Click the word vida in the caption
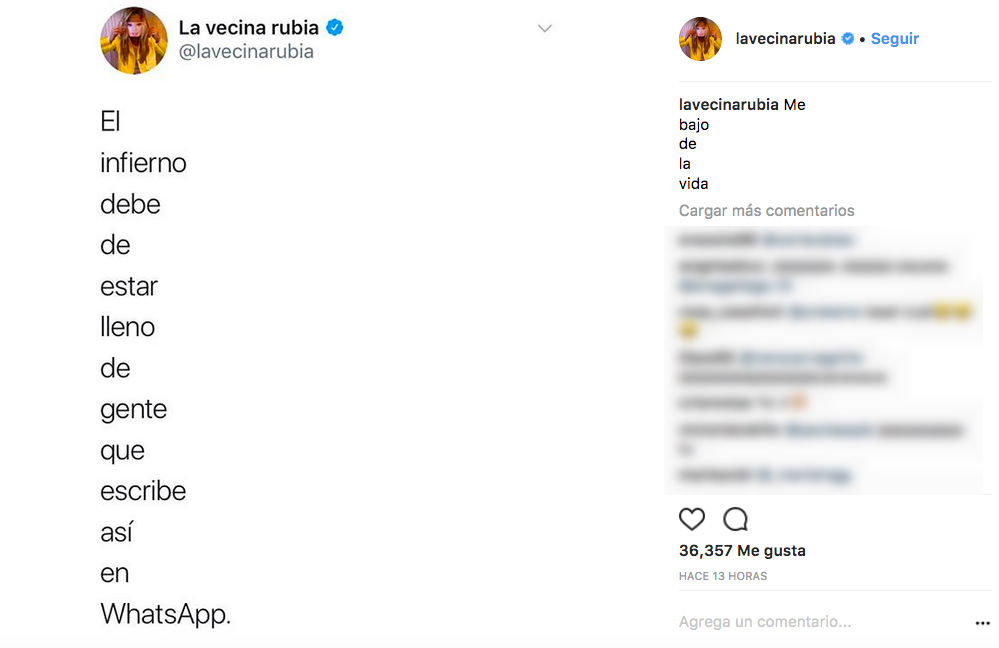Screen dimensions: 999x648 (x=693, y=184)
